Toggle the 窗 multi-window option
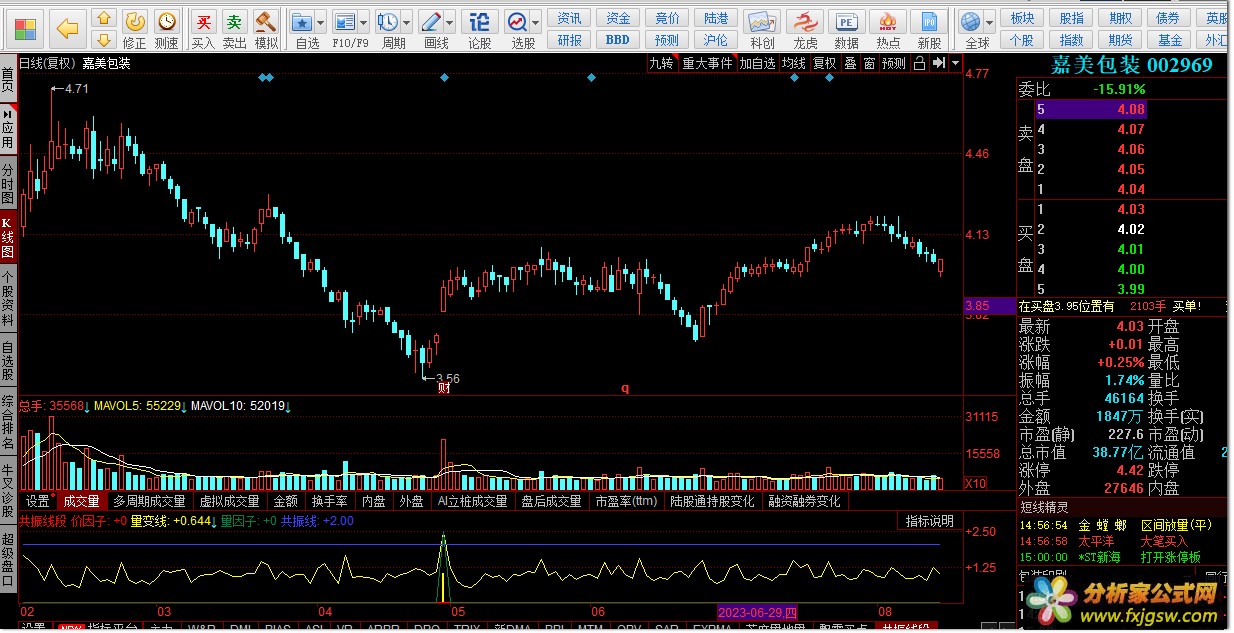Screen dimensions: 1234x633 (x=869, y=62)
